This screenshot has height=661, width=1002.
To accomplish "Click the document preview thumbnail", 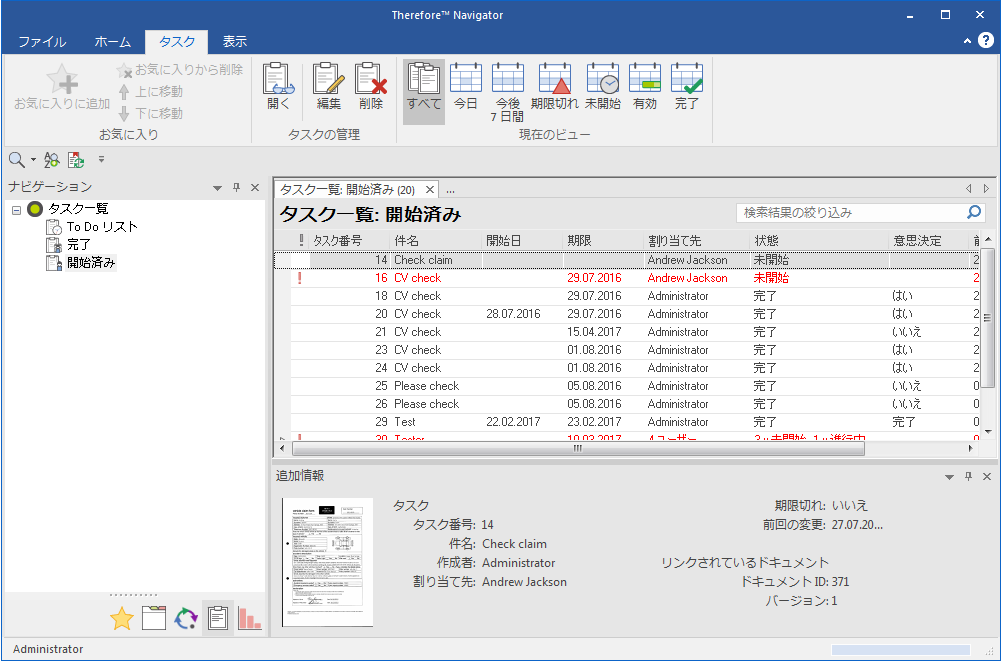I will (327, 562).
